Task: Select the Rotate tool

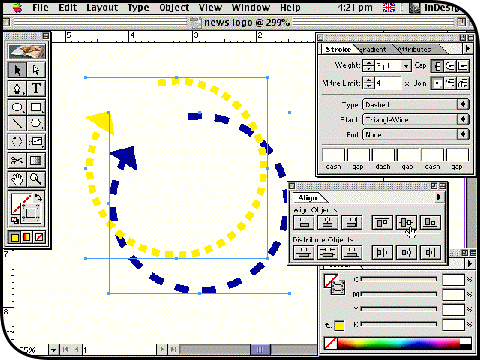Action: pos(17,141)
